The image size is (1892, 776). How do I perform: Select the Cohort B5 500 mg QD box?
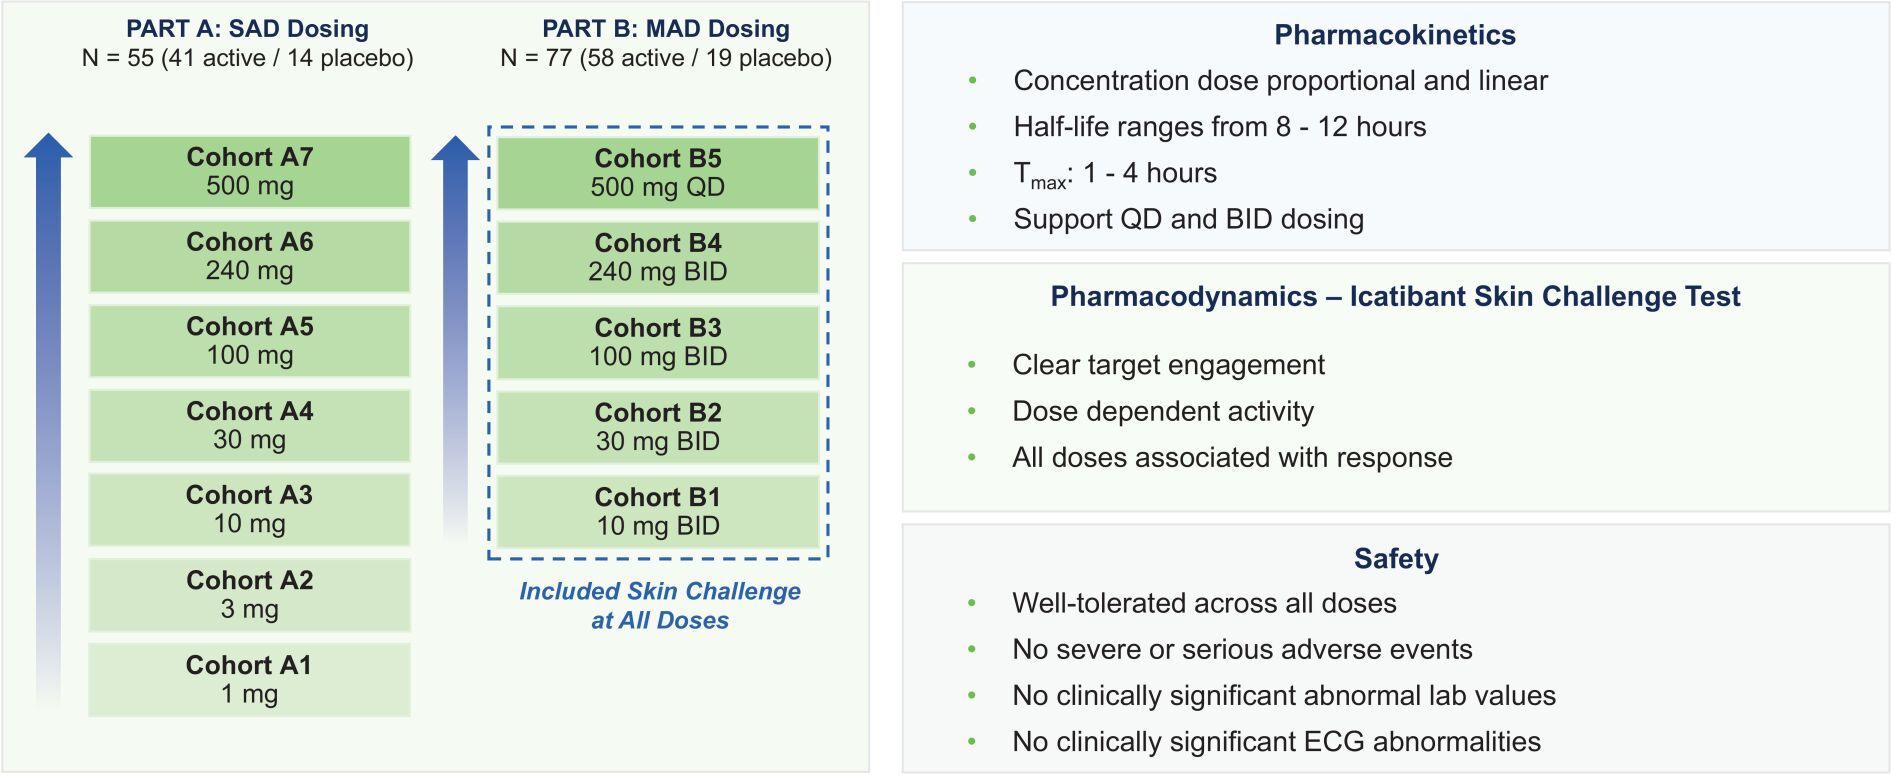pyautogui.click(x=658, y=172)
